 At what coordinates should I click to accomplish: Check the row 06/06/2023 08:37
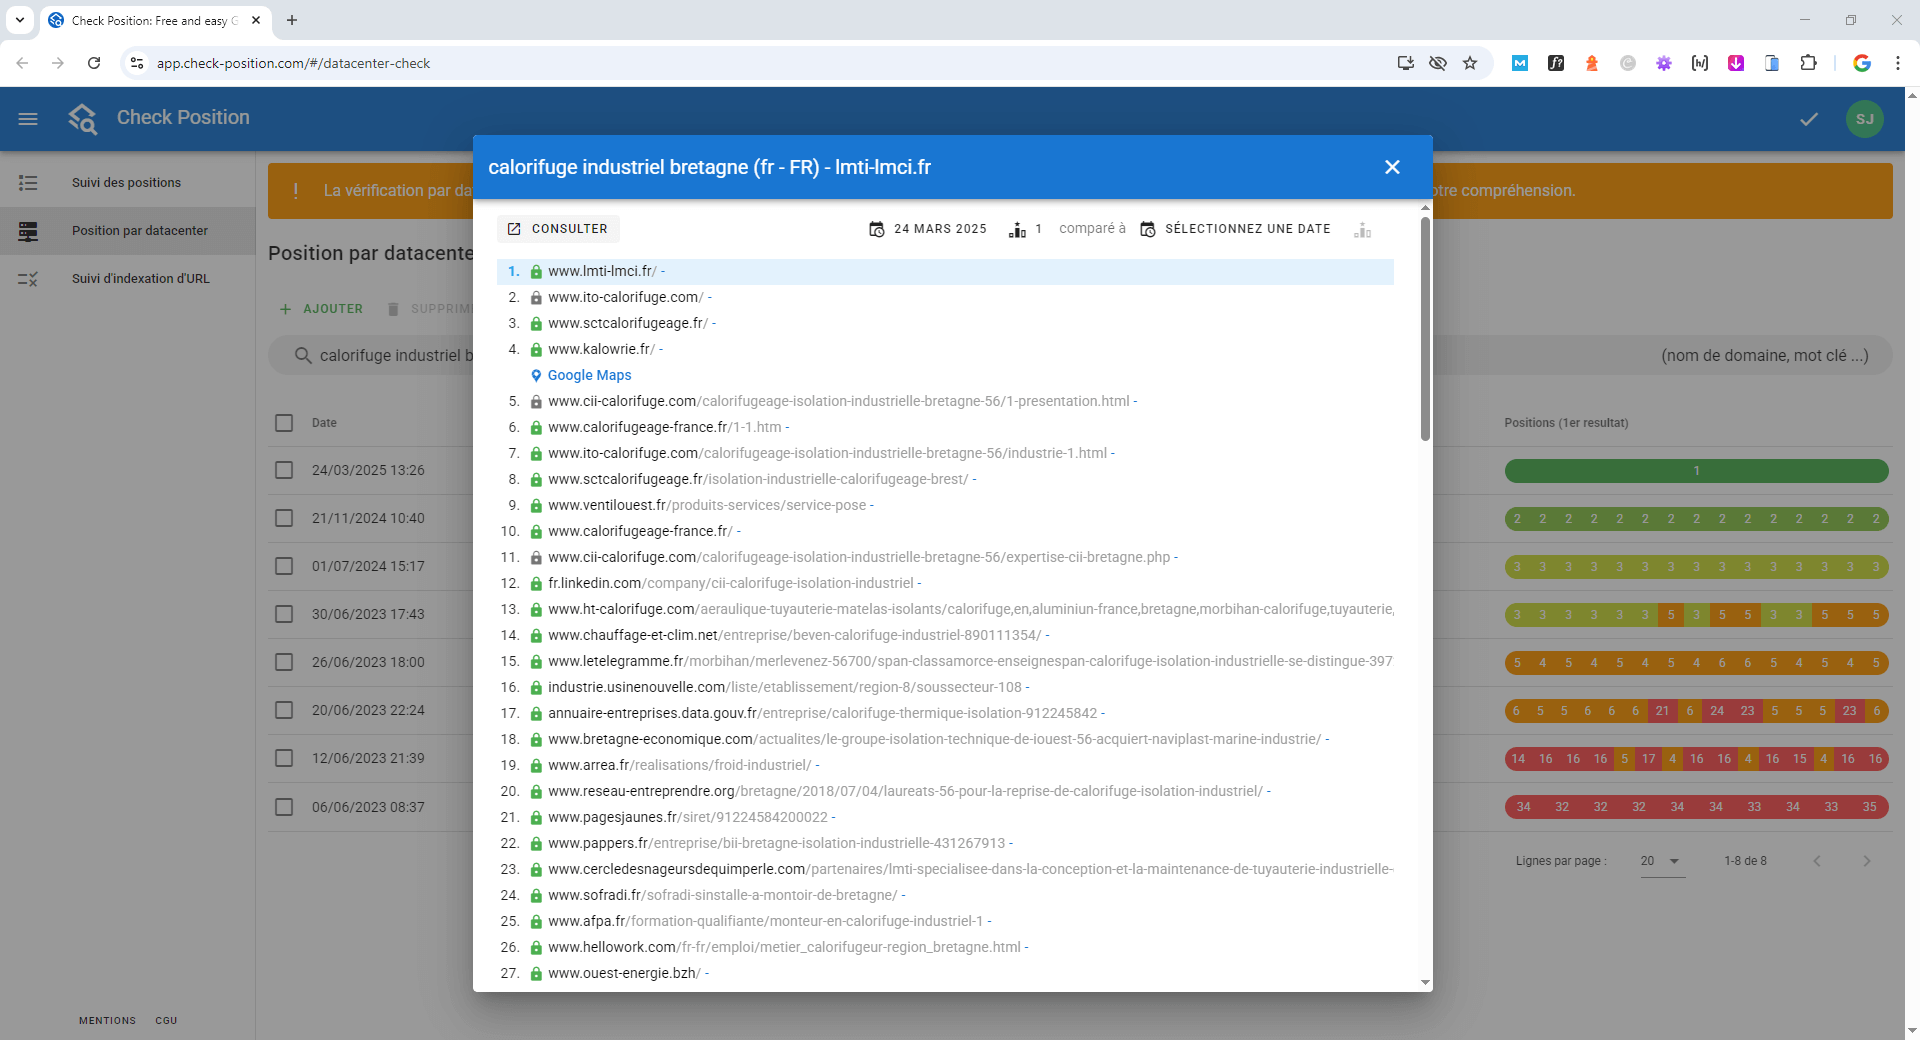284,807
